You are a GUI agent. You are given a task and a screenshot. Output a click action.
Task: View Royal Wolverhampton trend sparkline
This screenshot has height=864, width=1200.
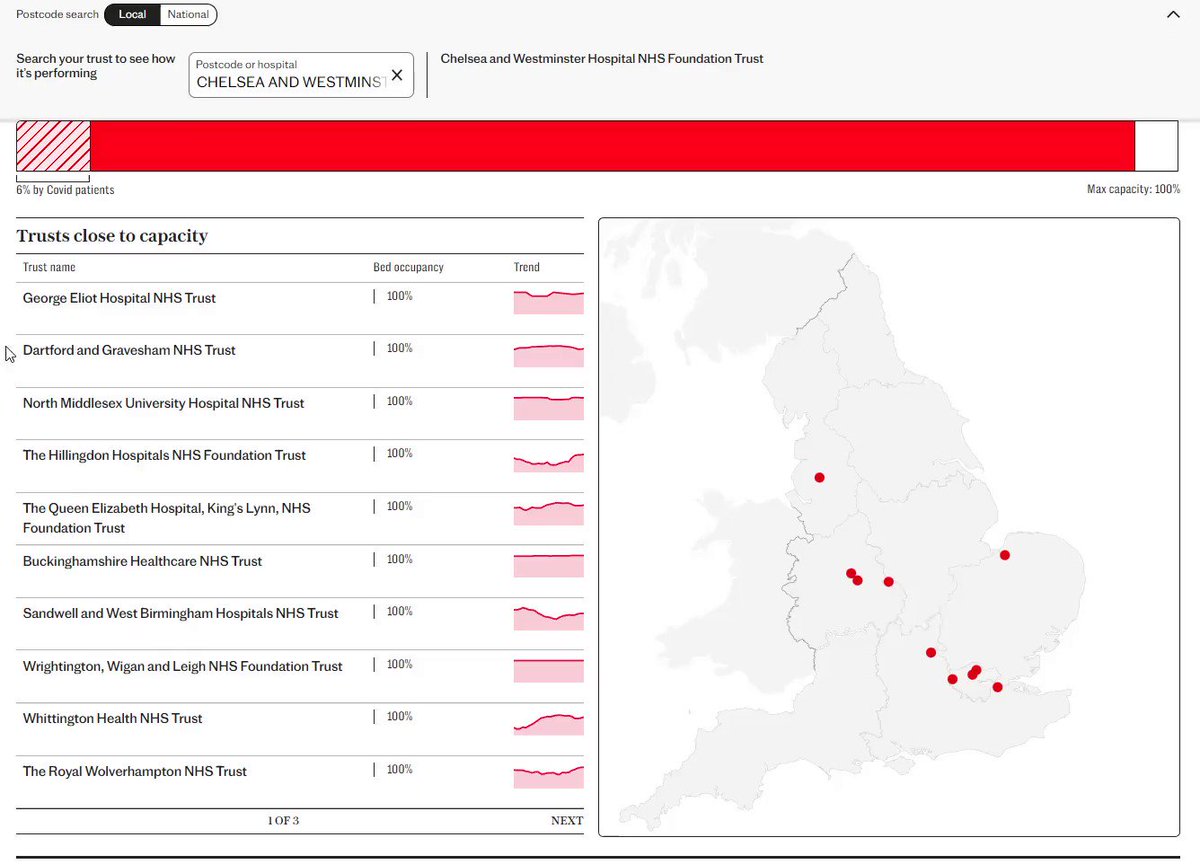(548, 776)
